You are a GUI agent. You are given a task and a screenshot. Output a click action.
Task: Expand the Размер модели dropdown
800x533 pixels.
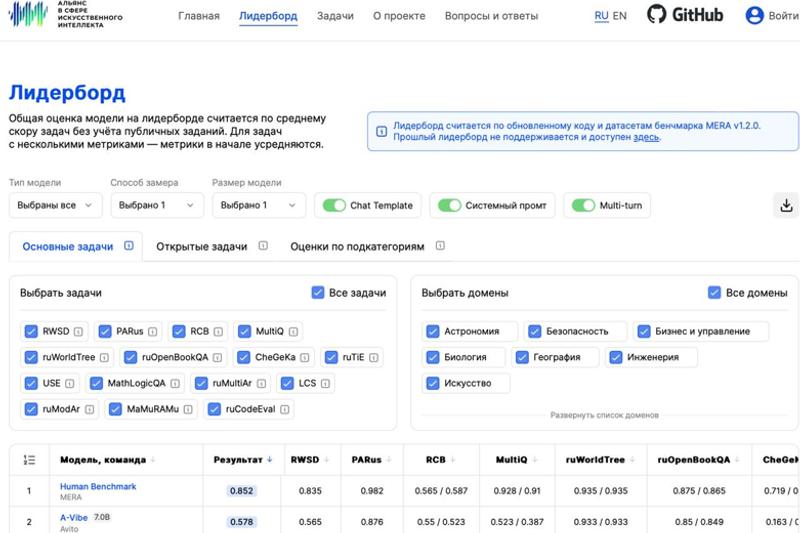[258, 205]
